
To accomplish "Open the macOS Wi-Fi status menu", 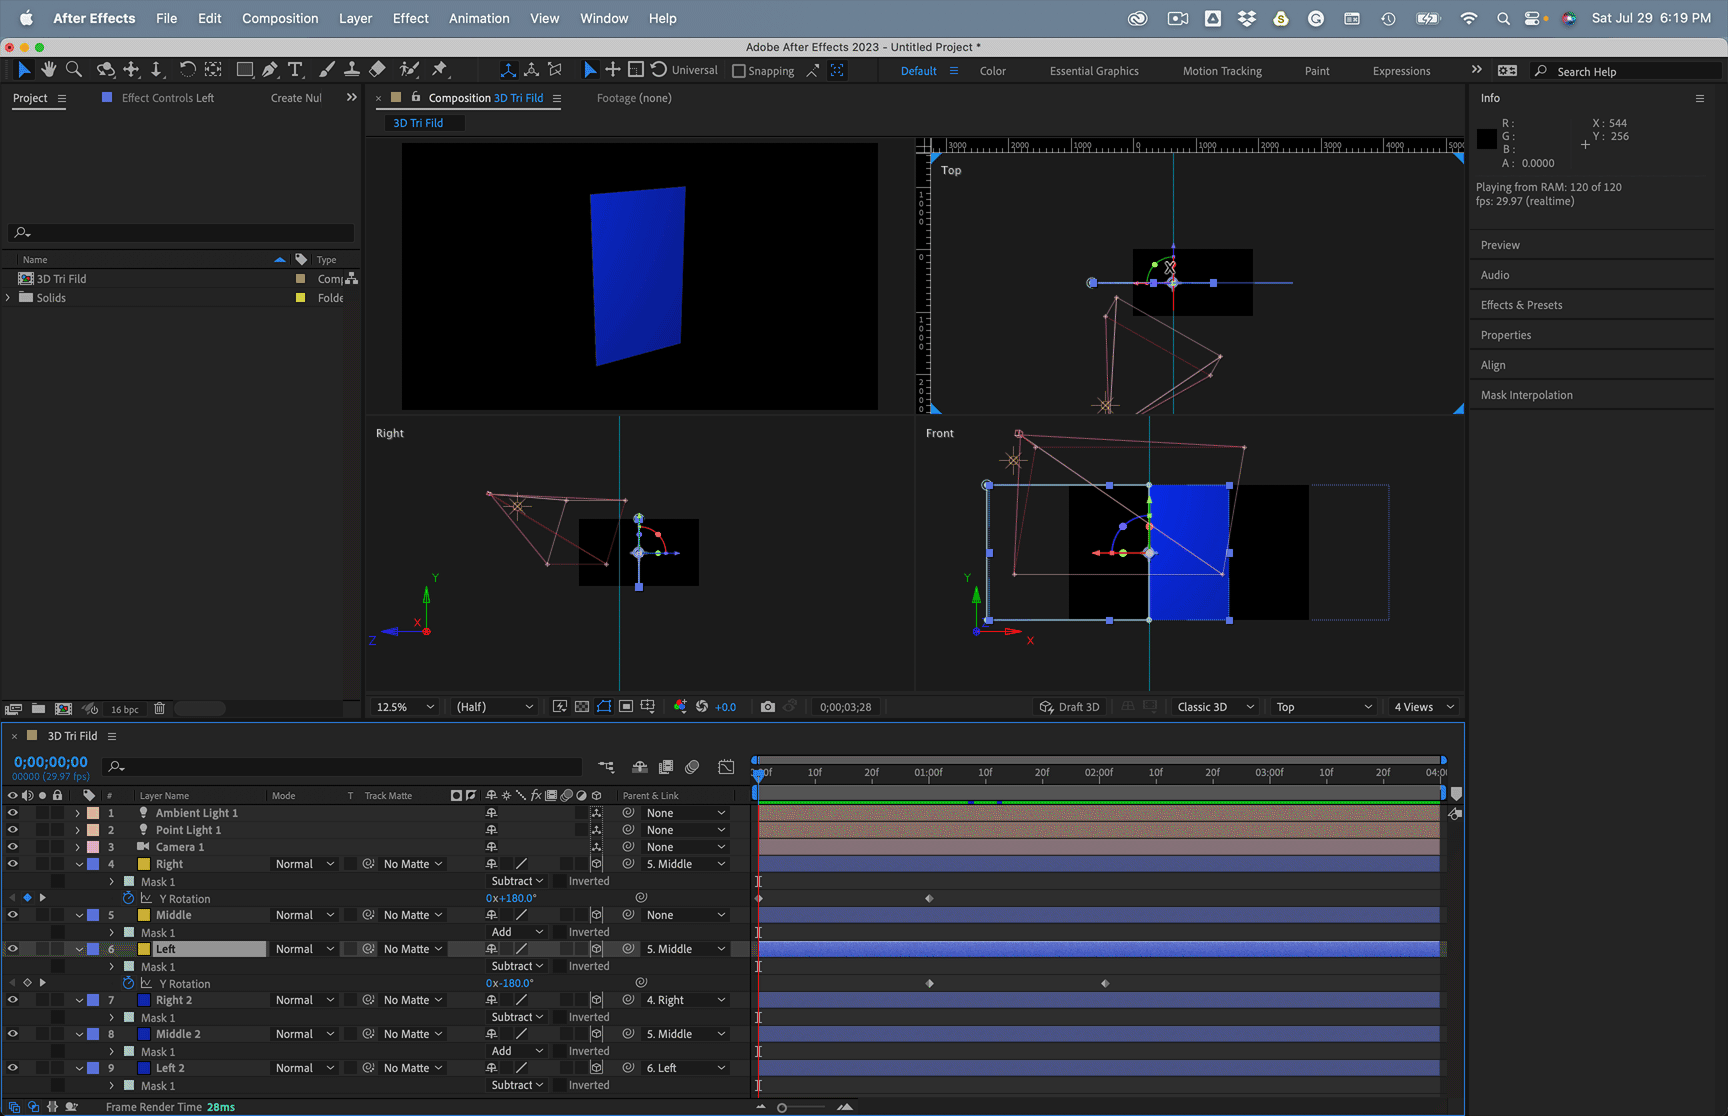I will (x=1468, y=18).
